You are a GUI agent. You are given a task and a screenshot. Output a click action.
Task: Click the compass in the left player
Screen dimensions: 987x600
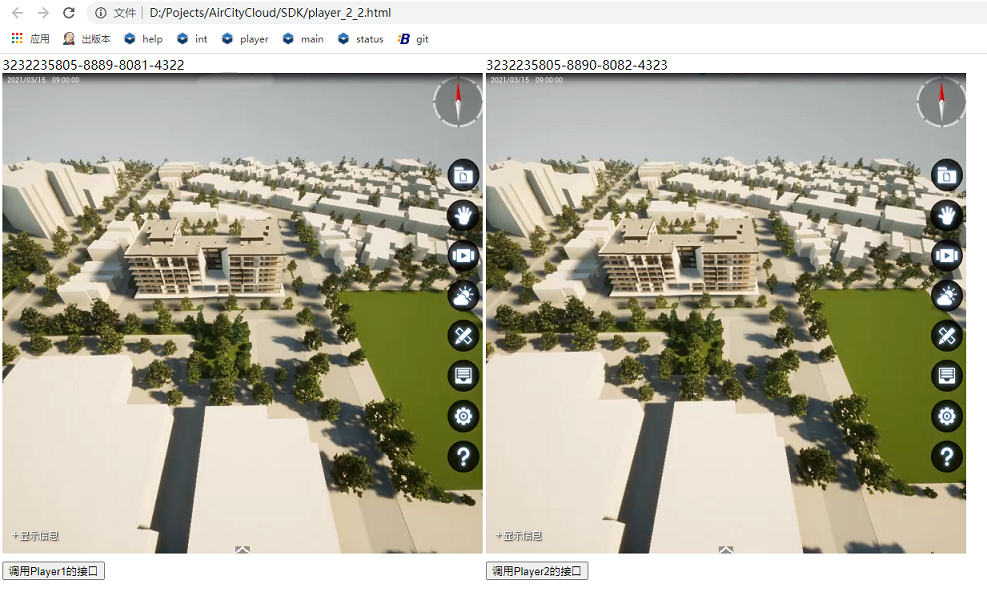pyautogui.click(x=458, y=102)
